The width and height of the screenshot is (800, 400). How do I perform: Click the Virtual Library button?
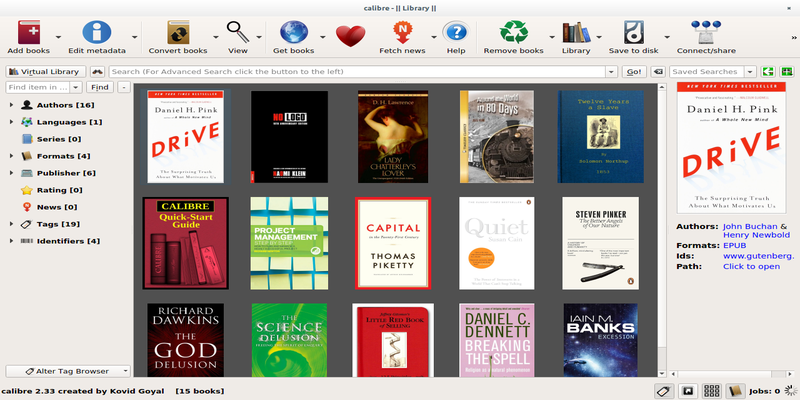pos(45,71)
